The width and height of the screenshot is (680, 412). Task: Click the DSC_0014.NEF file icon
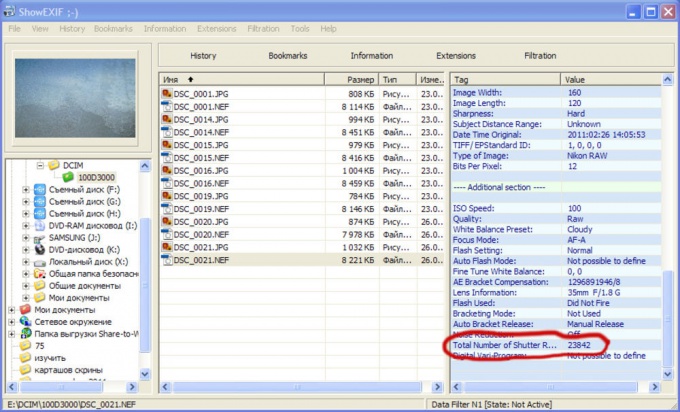[167, 132]
